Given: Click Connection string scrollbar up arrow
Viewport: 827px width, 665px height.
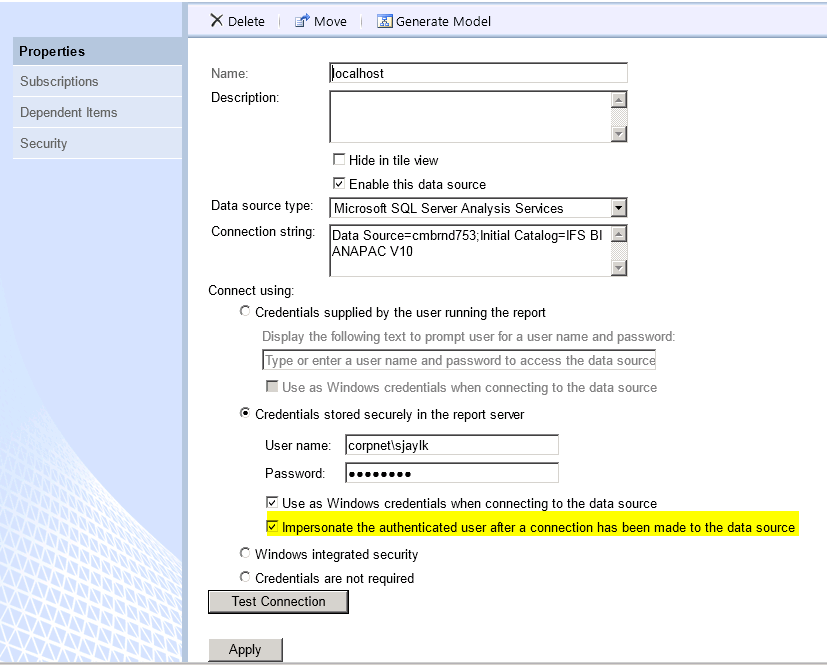Looking at the screenshot, I should pyautogui.click(x=619, y=234).
